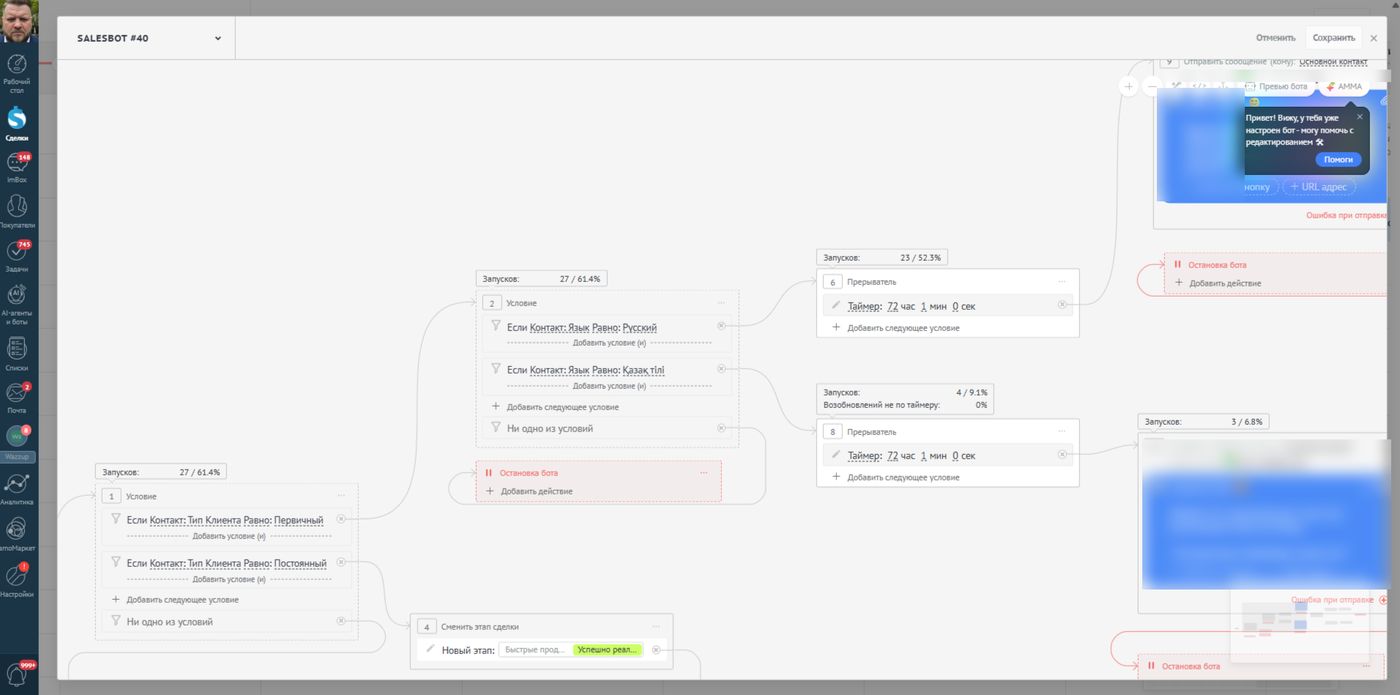Open the Покупатели section
The height and width of the screenshot is (695, 1400).
pos(17,211)
